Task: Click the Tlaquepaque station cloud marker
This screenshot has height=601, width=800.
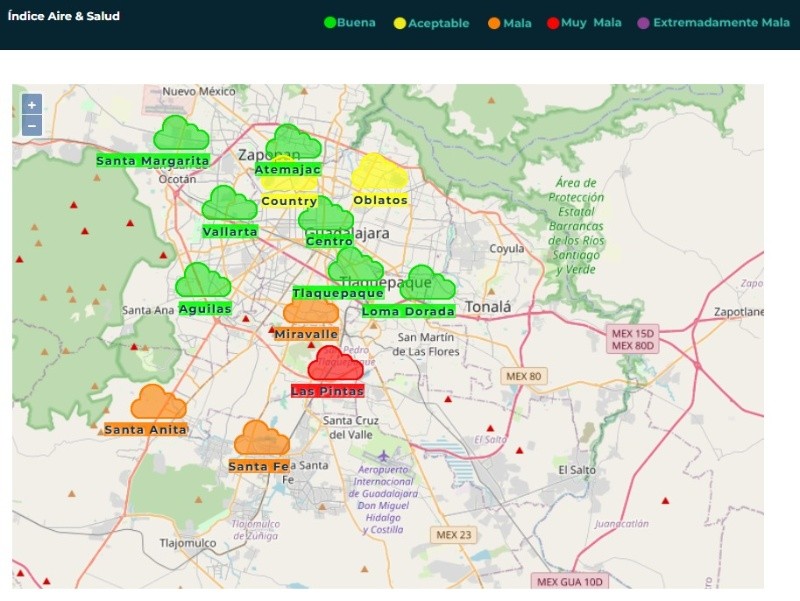Action: 355,267
